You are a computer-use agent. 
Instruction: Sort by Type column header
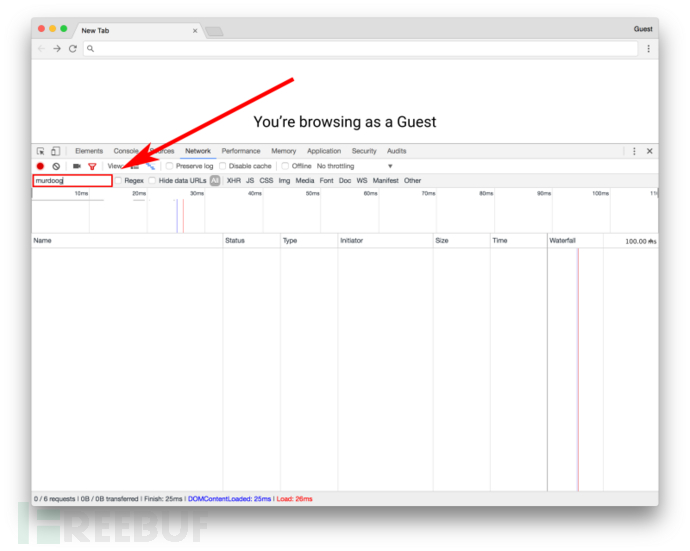pos(309,241)
